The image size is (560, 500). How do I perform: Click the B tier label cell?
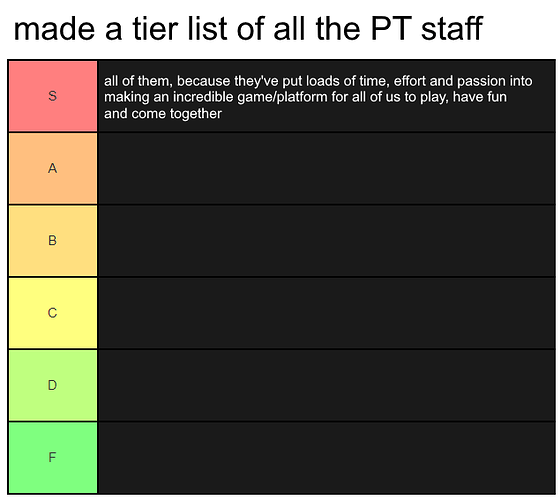tap(53, 241)
